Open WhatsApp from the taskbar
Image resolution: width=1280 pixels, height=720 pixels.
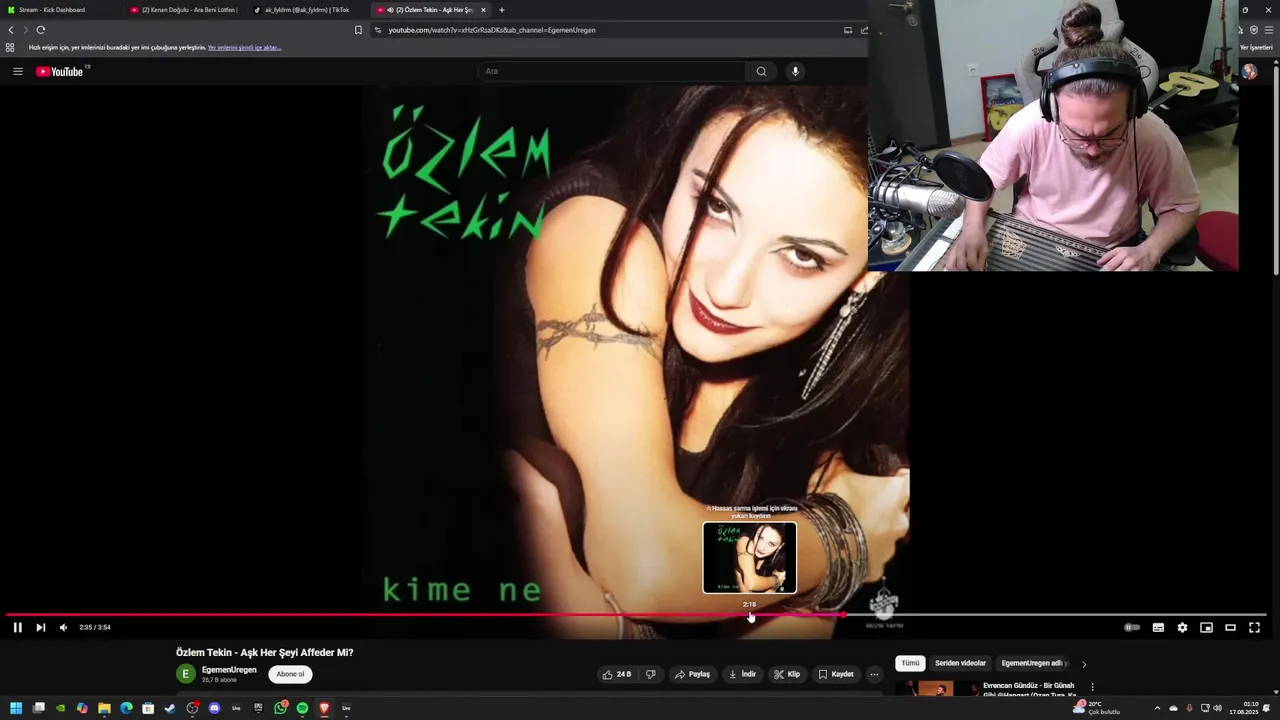click(x=280, y=708)
